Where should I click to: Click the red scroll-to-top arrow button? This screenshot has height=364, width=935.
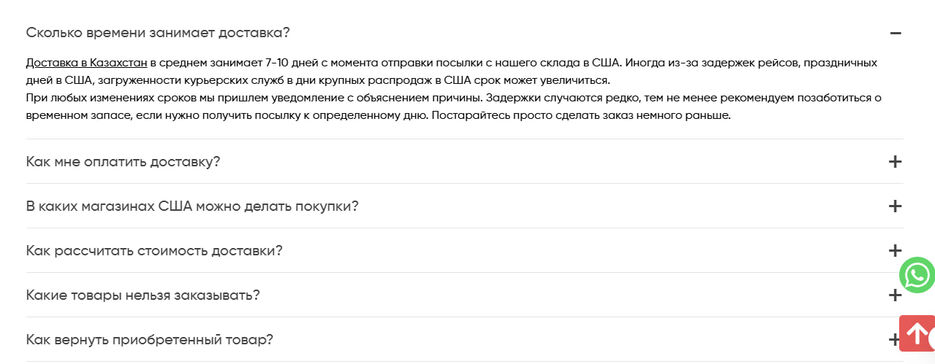point(917,334)
